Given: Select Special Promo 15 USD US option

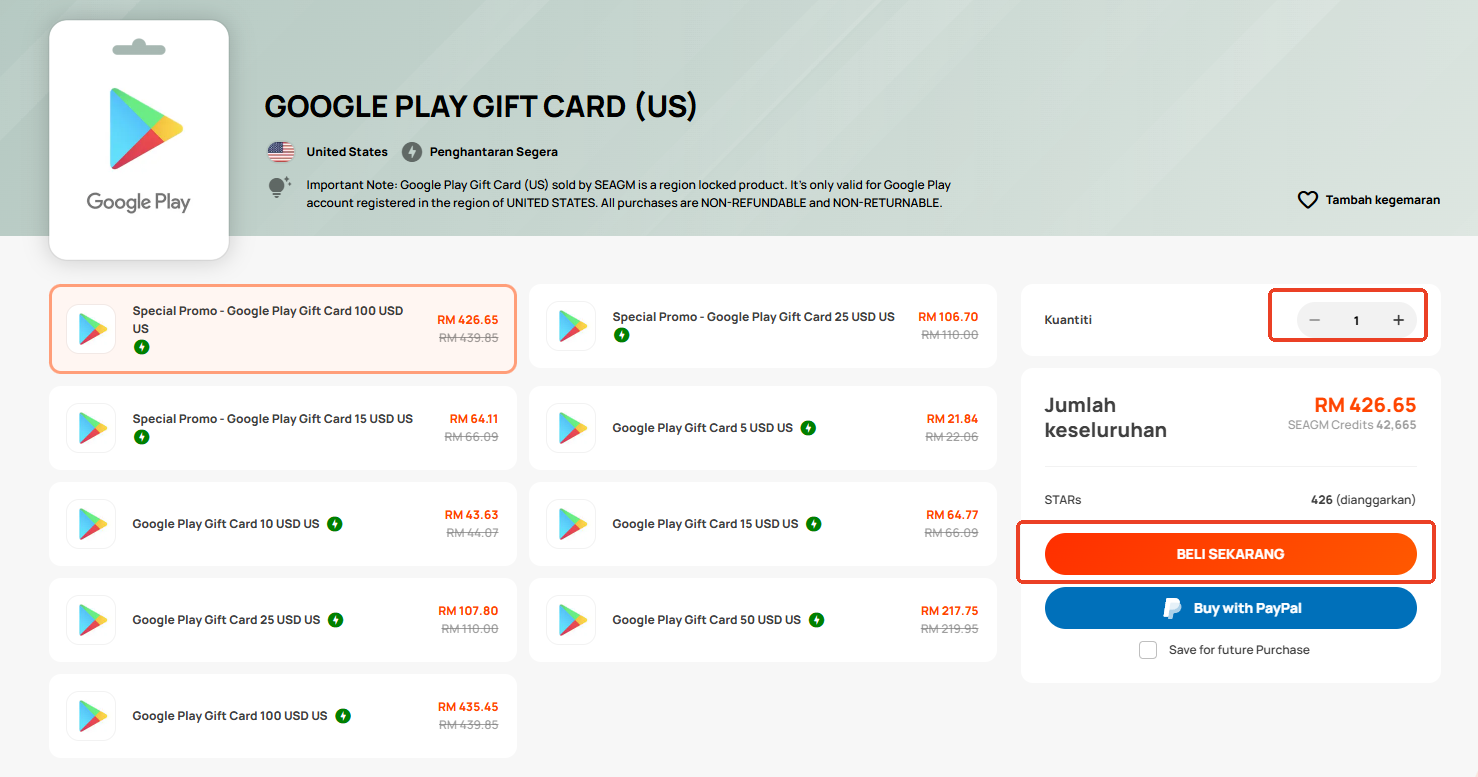Looking at the screenshot, I should pyautogui.click(x=283, y=428).
